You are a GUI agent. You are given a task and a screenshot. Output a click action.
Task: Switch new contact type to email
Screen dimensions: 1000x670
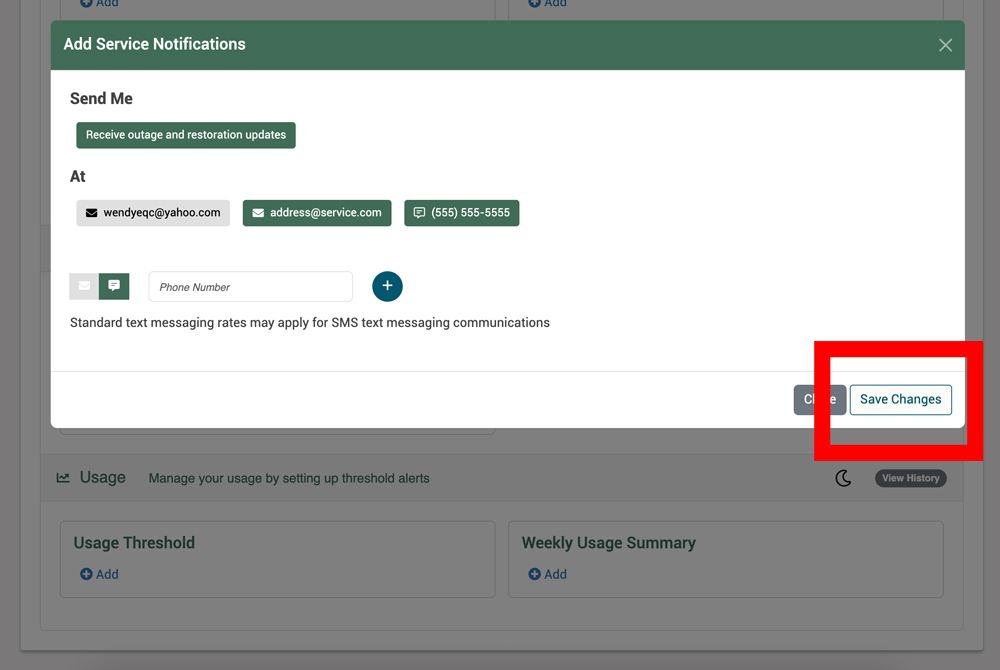[84, 286]
